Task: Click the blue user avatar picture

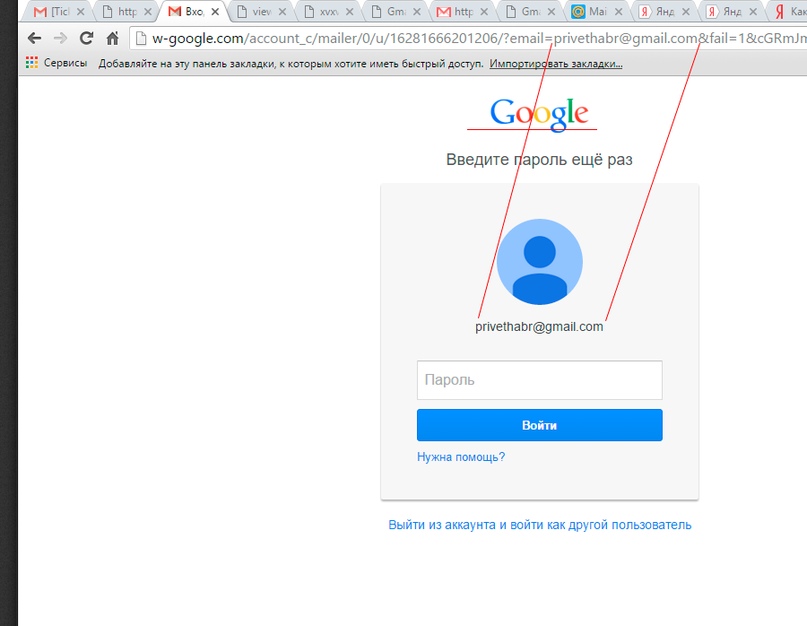Action: [539, 262]
